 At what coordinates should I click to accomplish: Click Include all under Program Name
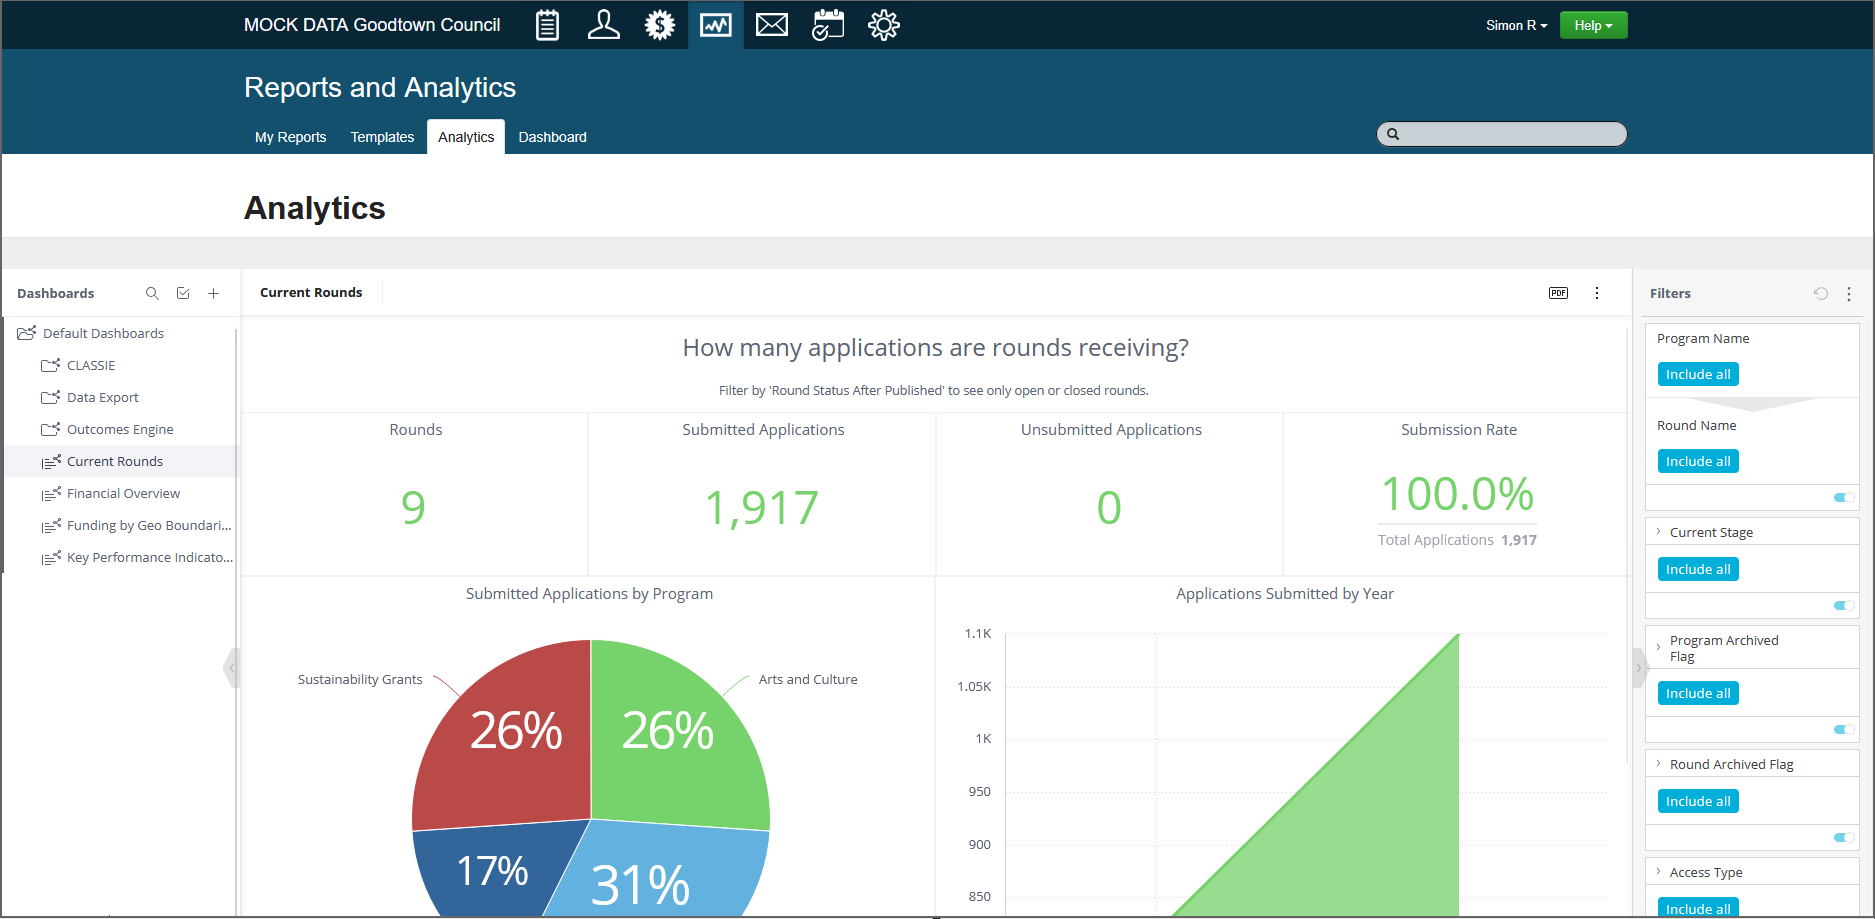click(1698, 374)
